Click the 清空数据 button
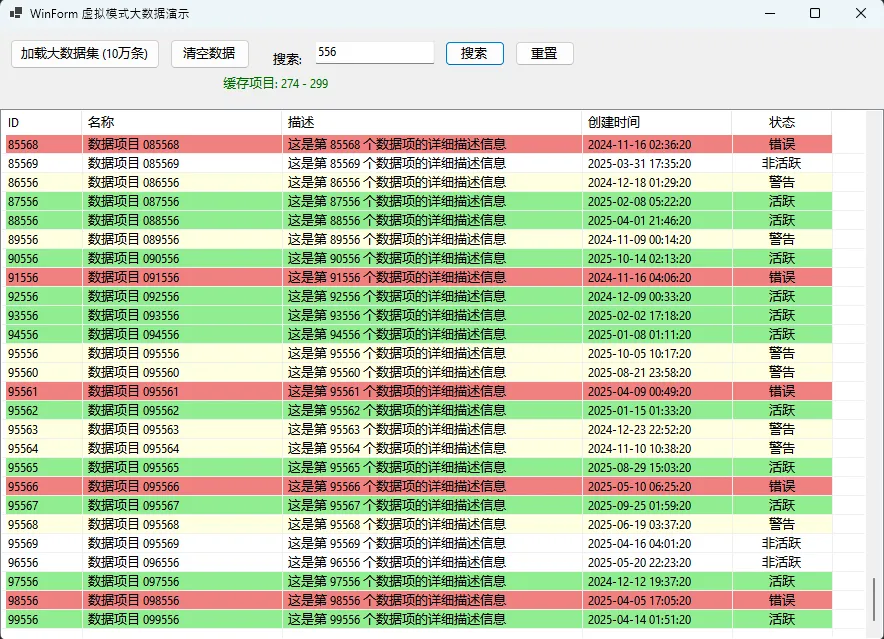The image size is (884, 639). (x=210, y=54)
